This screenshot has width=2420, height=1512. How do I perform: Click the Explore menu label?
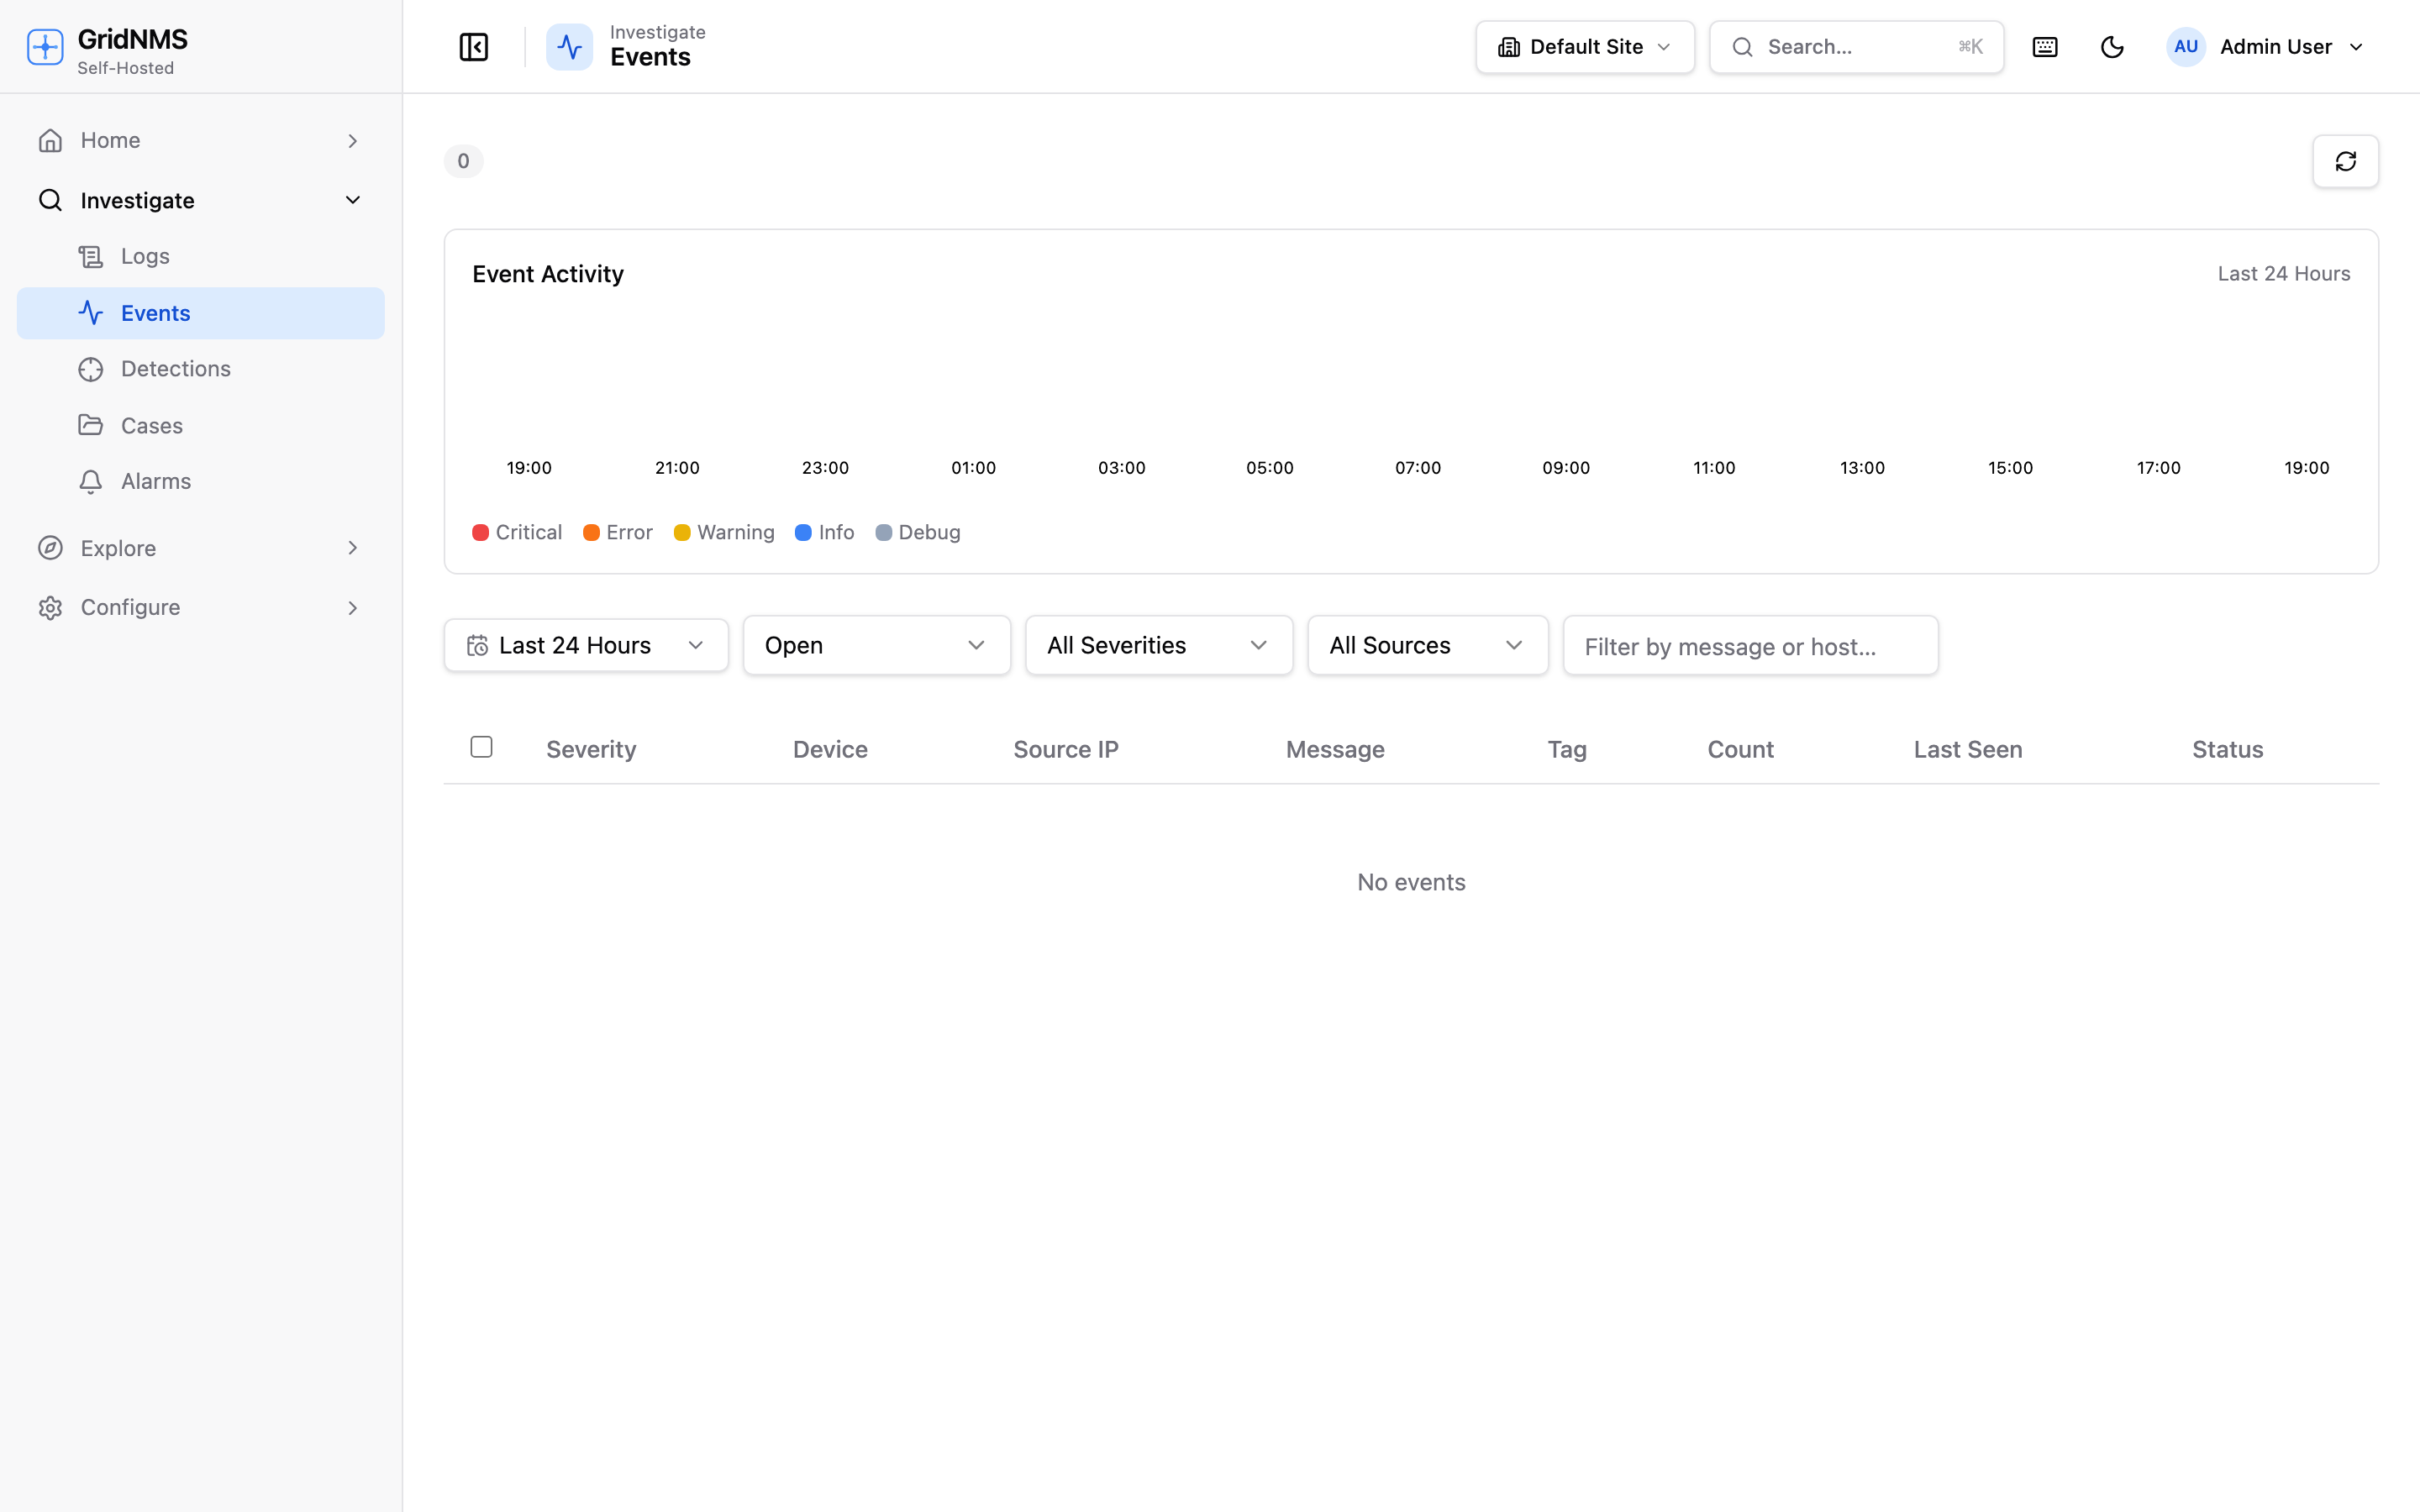coord(118,548)
